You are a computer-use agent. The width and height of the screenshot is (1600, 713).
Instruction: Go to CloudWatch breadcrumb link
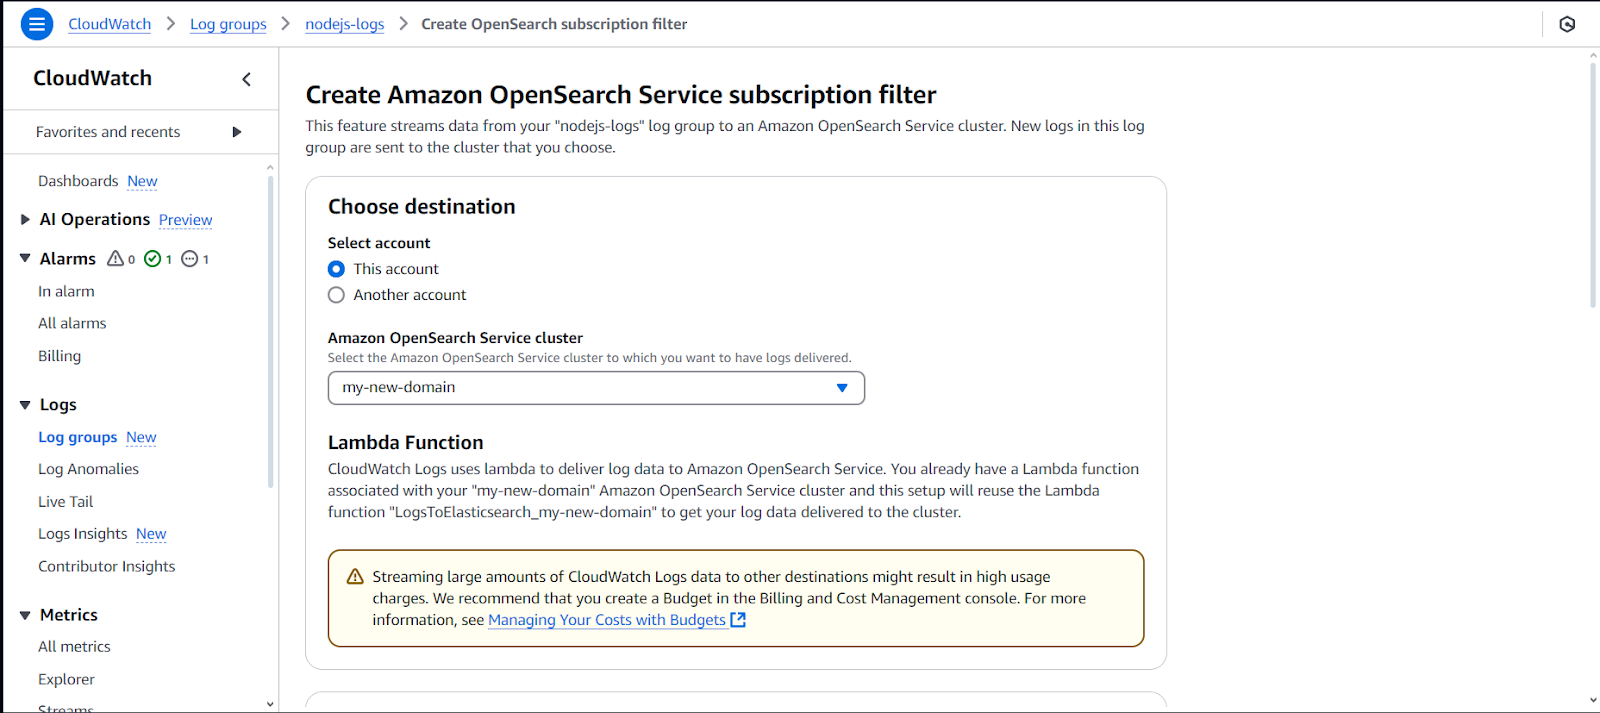coord(110,24)
